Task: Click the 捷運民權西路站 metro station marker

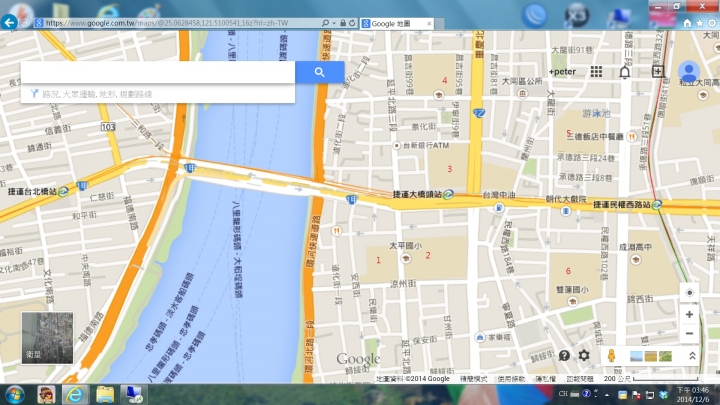Action: point(657,204)
